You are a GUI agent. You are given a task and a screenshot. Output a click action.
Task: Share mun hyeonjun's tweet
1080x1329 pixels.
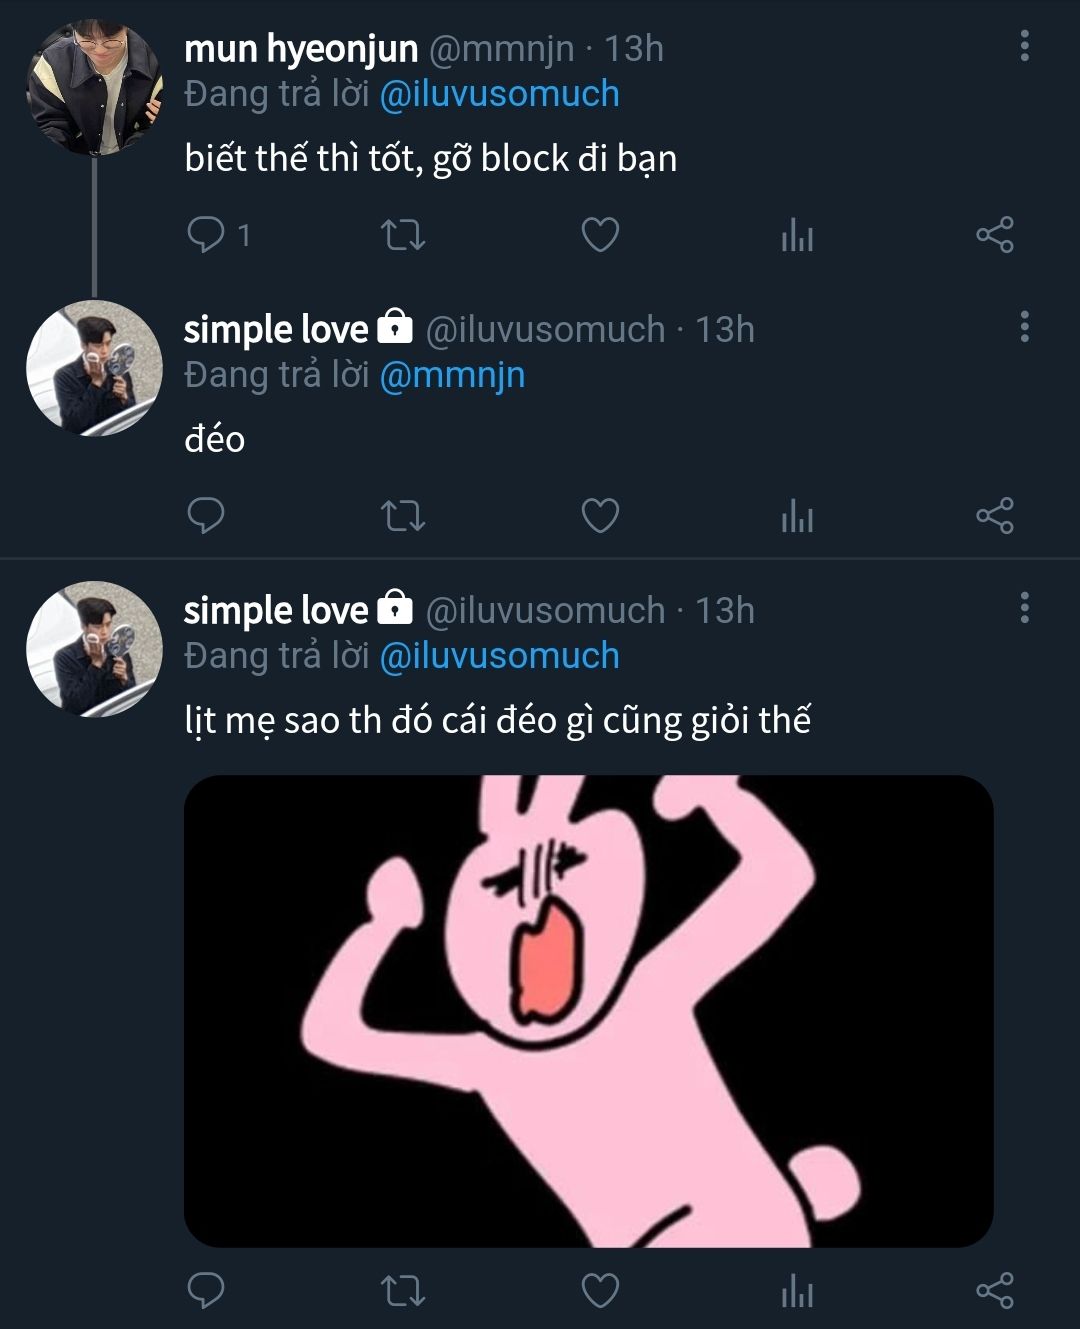point(994,235)
